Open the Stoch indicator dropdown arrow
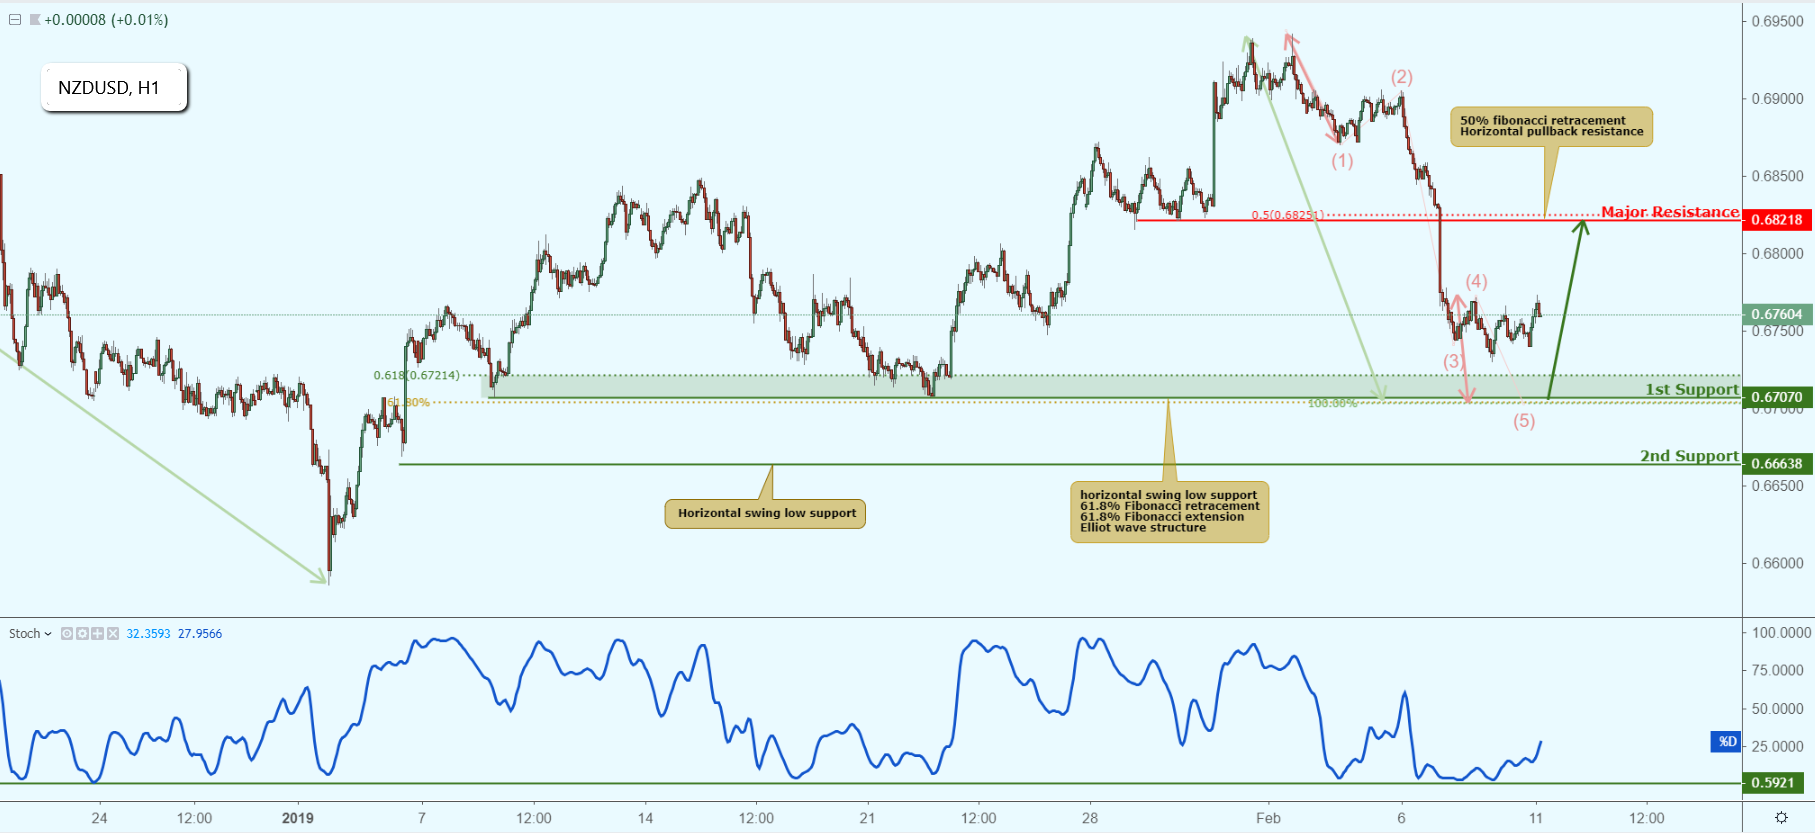1815x834 pixels. [48, 634]
